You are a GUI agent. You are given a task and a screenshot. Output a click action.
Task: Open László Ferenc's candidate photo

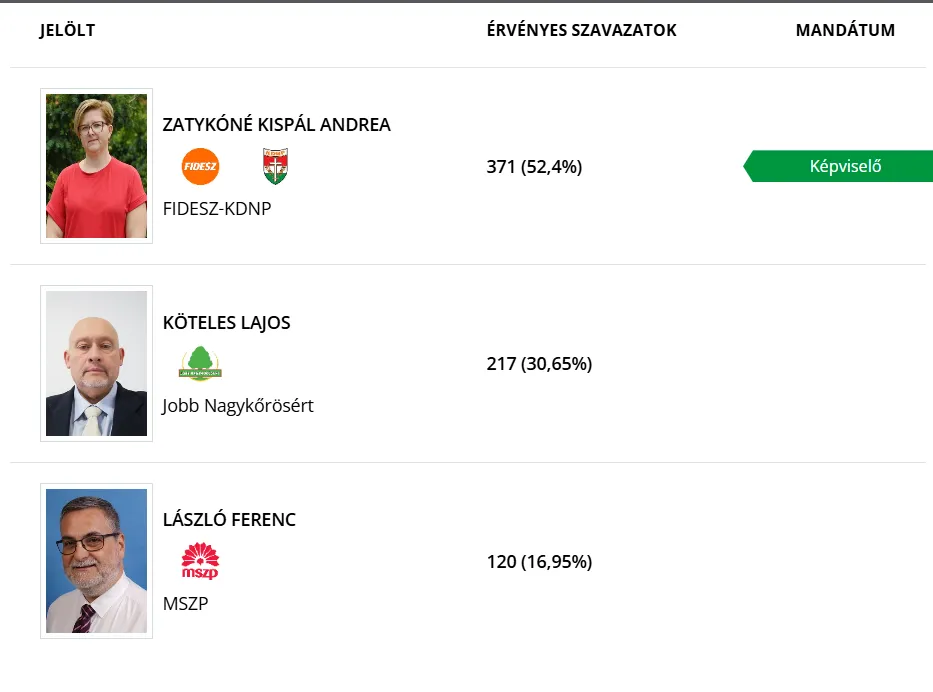pyautogui.click(x=96, y=560)
